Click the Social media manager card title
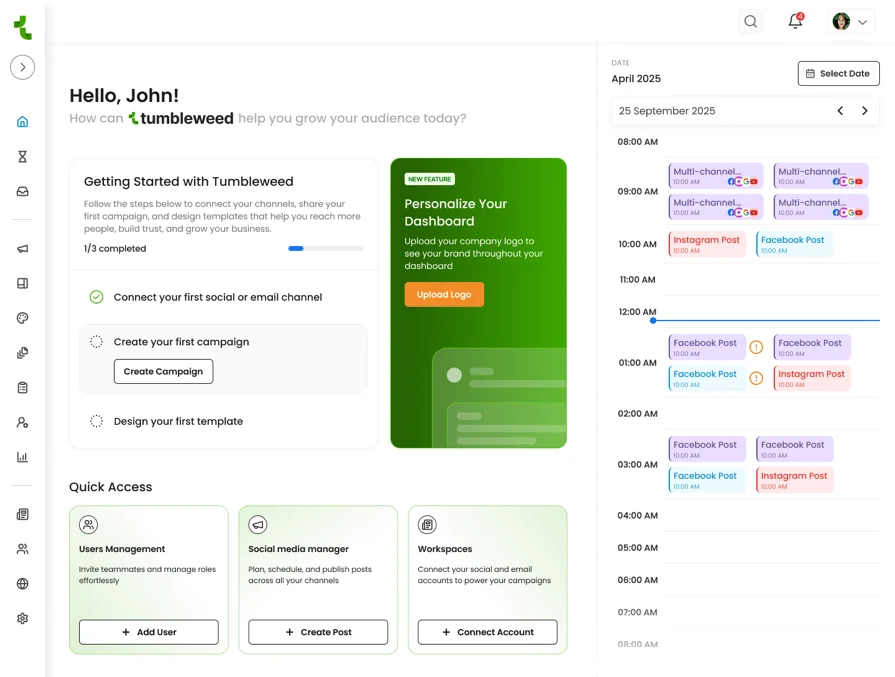895x677 pixels. (299, 549)
